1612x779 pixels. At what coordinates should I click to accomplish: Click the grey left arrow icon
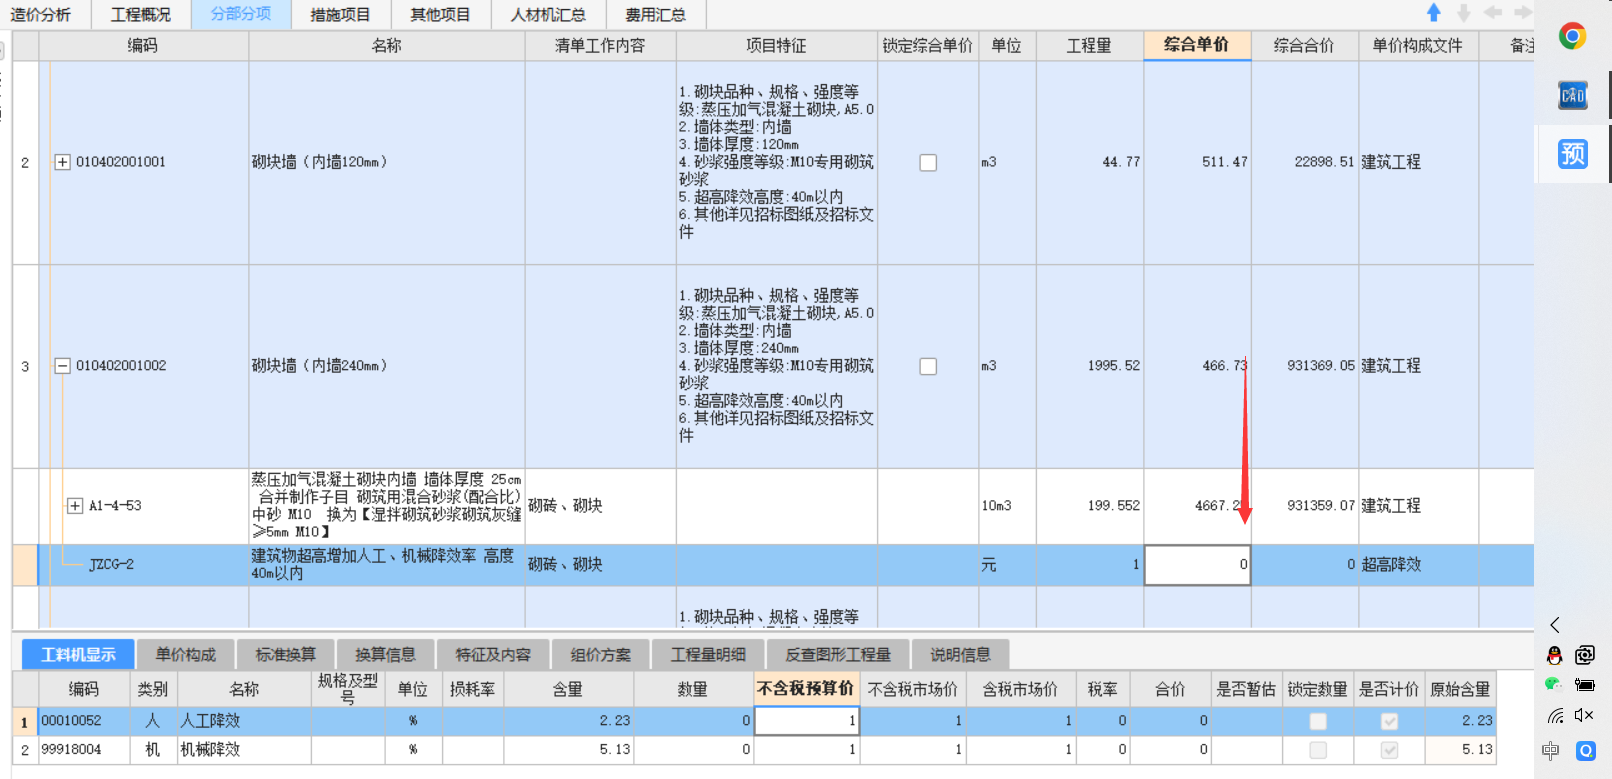tap(1493, 13)
